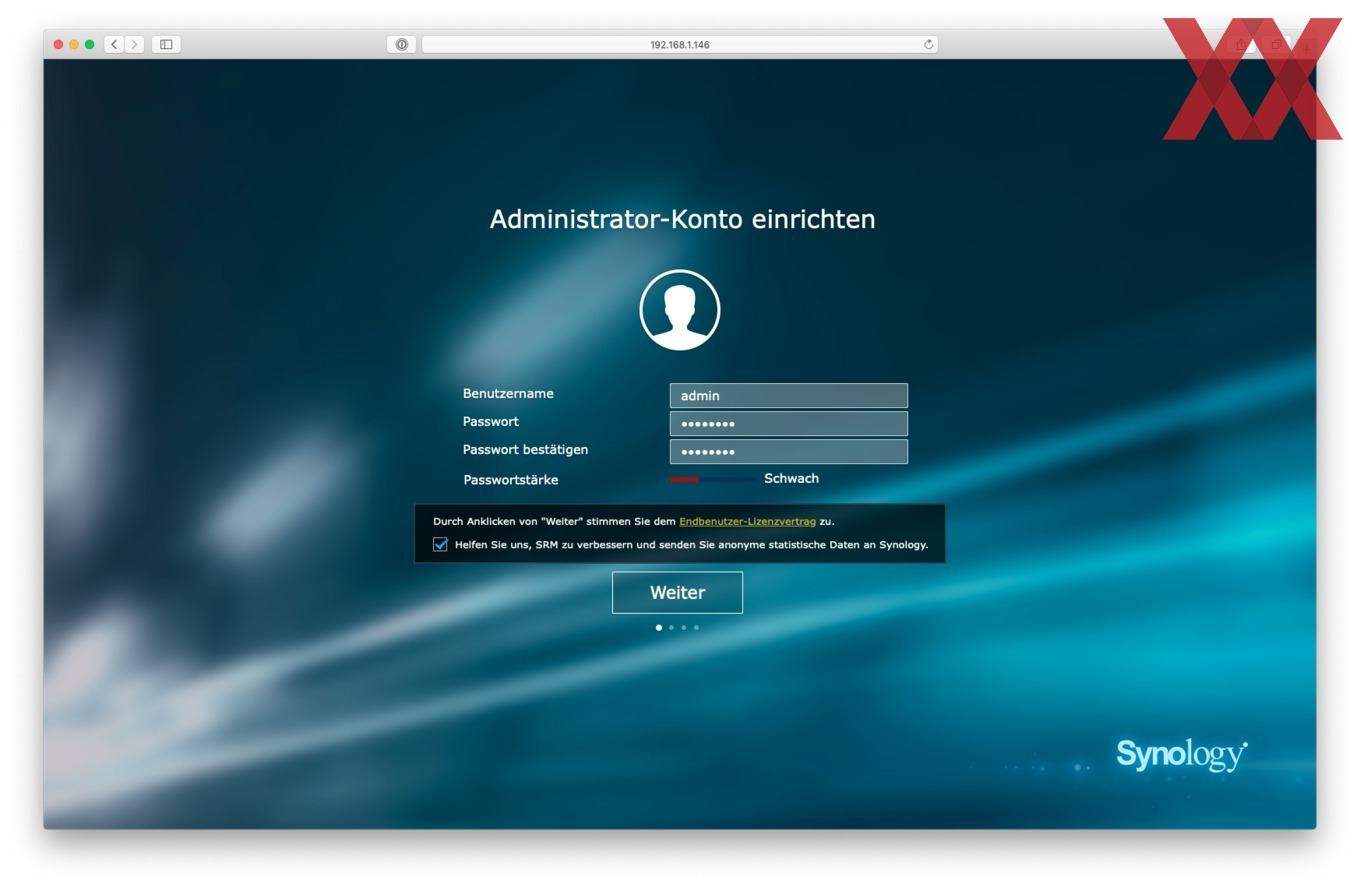Focus the Passwort bestätigen field
1360x887 pixels.
789,451
